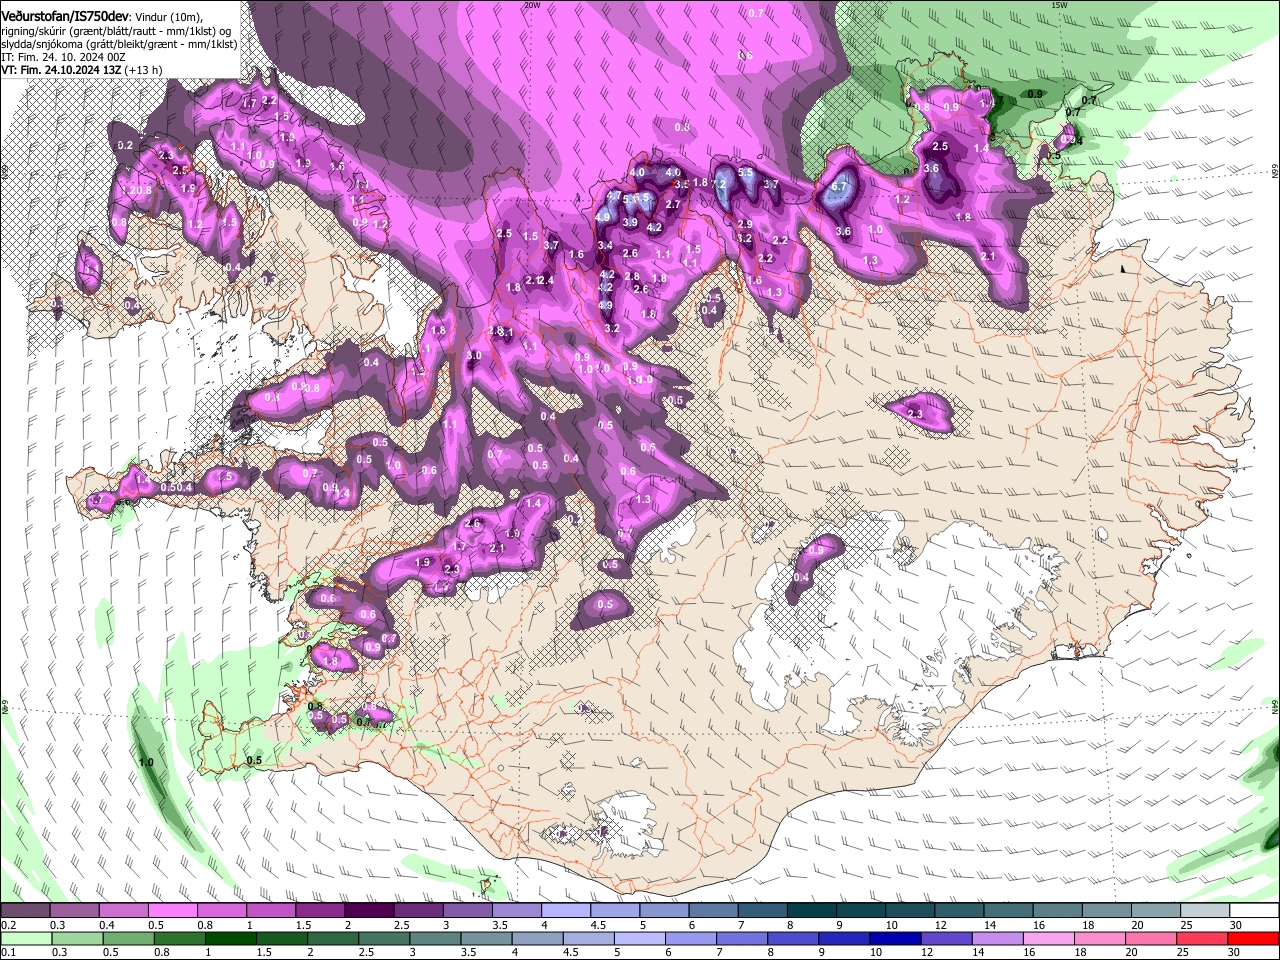Click the Veðurstofan/IS750dev title text
Viewport: 1280px width, 960px height.
[65, 15]
